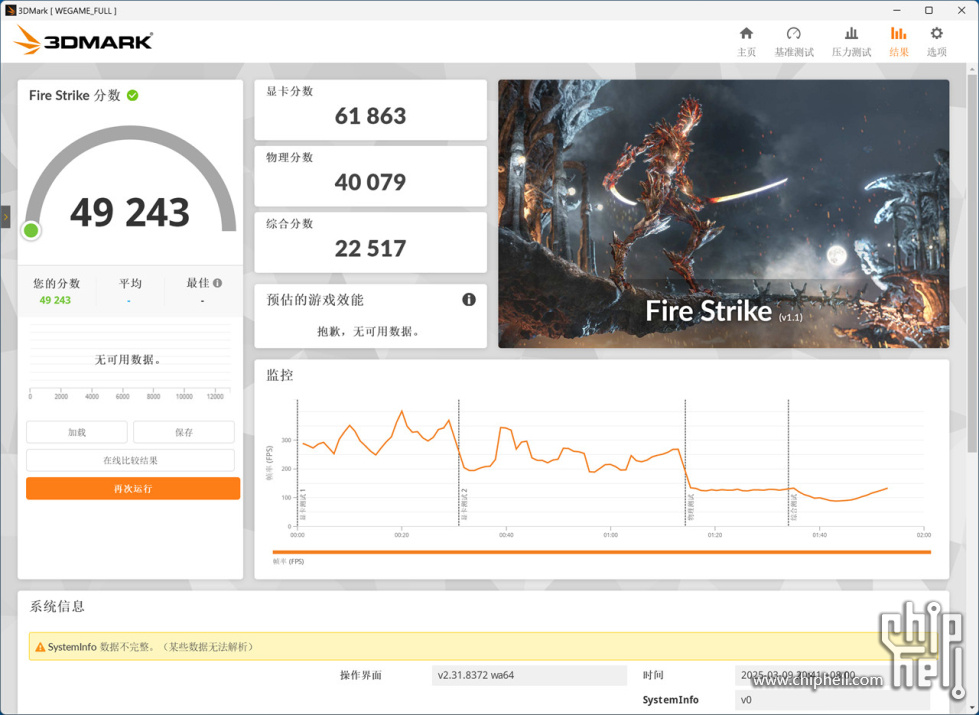Click the 无可用数据。 text in score chart
979x715 pixels.
[128, 360]
